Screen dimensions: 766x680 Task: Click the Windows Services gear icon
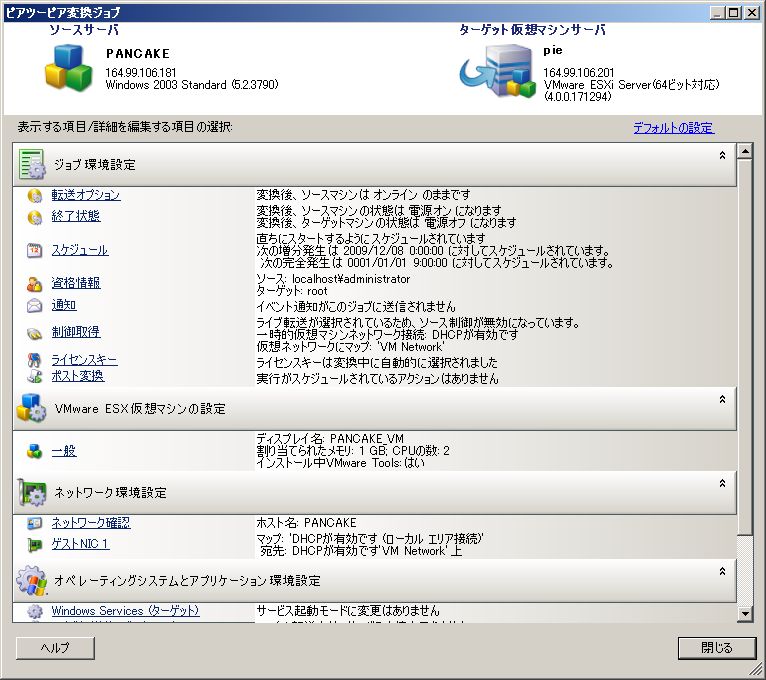point(34,611)
